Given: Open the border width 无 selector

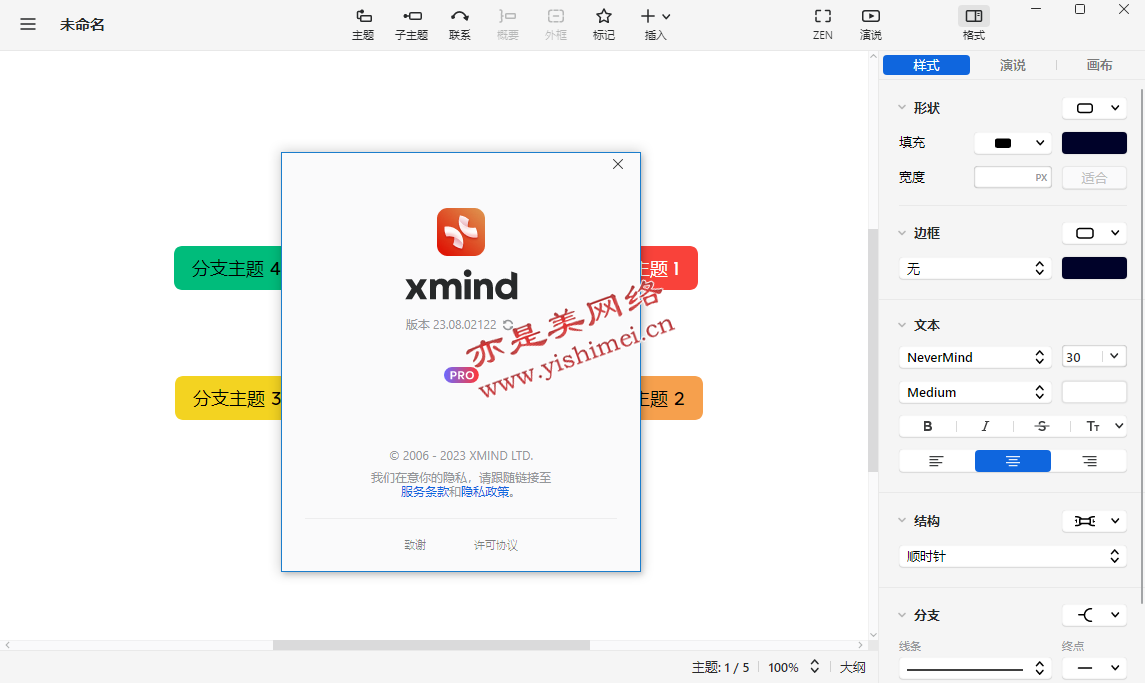Looking at the screenshot, I should (x=975, y=268).
